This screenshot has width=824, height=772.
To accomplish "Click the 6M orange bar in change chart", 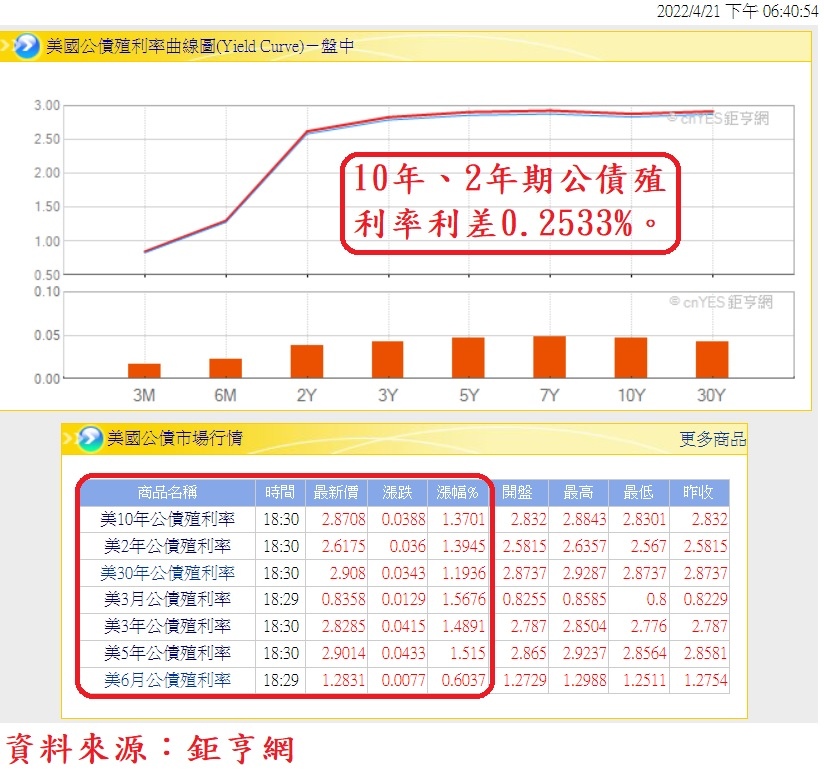I will (225, 368).
